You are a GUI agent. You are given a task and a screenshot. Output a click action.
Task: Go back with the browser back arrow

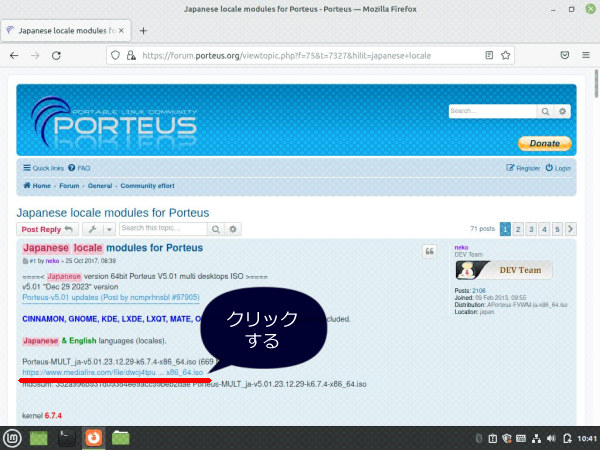tap(14, 55)
